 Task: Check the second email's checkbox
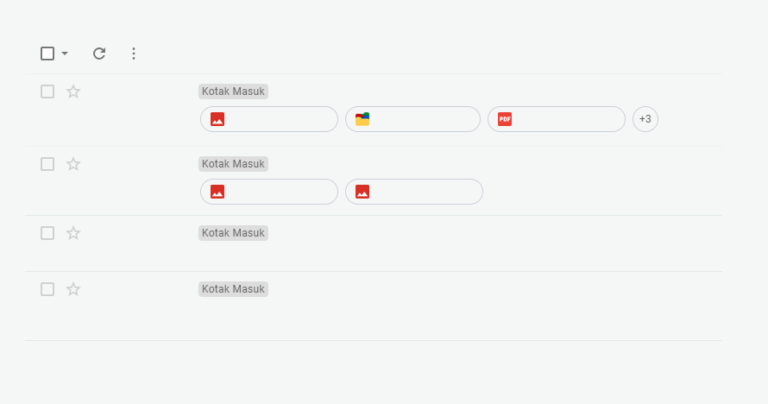[x=48, y=164]
